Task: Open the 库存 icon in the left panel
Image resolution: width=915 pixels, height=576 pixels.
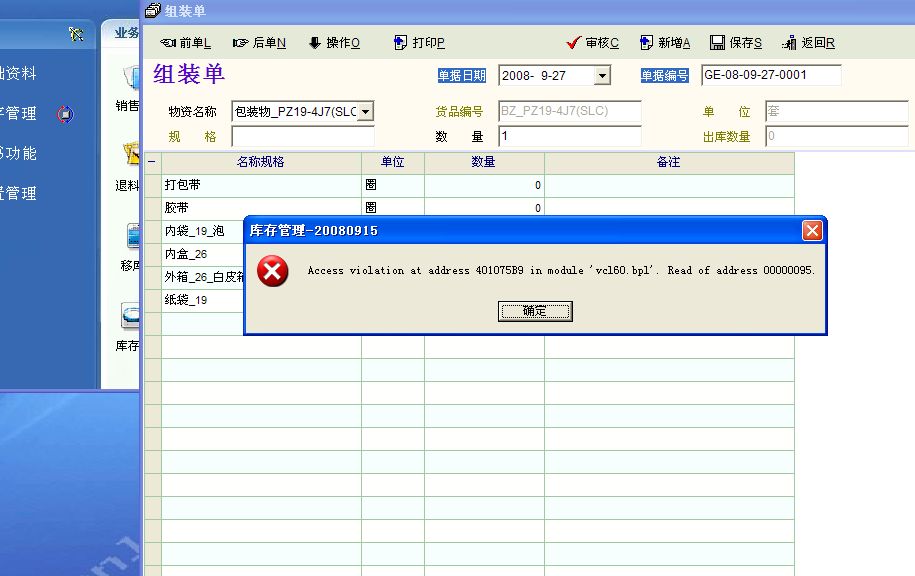Action: pos(130,318)
